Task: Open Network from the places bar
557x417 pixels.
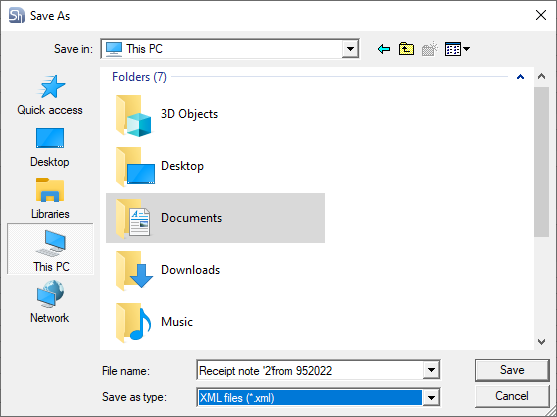Action: click(x=50, y=302)
